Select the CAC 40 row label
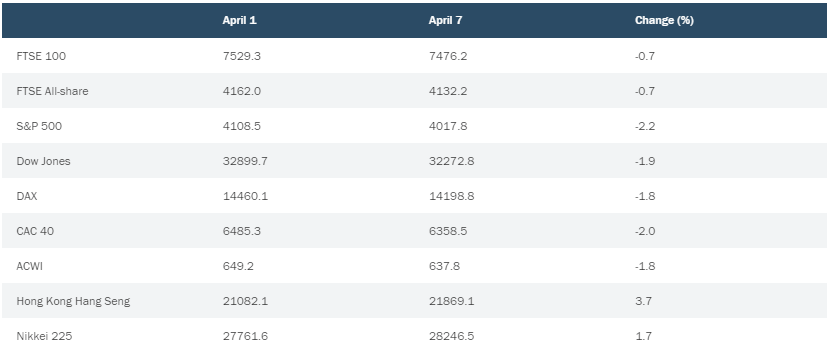830x361 pixels. tap(35, 231)
